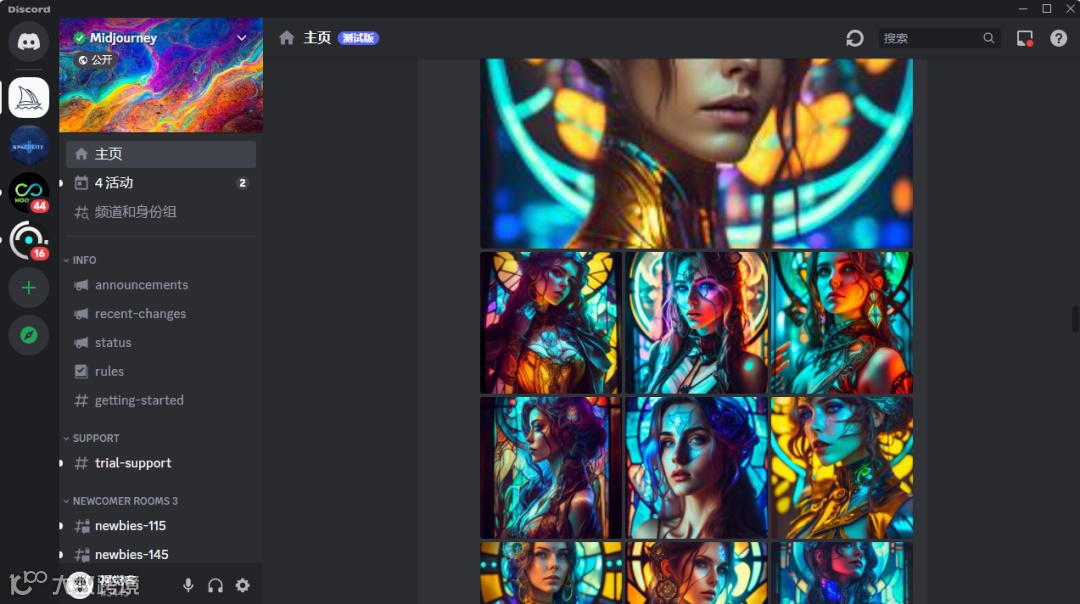Click the hash icon beside getting-started
Viewport: 1080px width, 604px height.
pyautogui.click(x=81, y=400)
